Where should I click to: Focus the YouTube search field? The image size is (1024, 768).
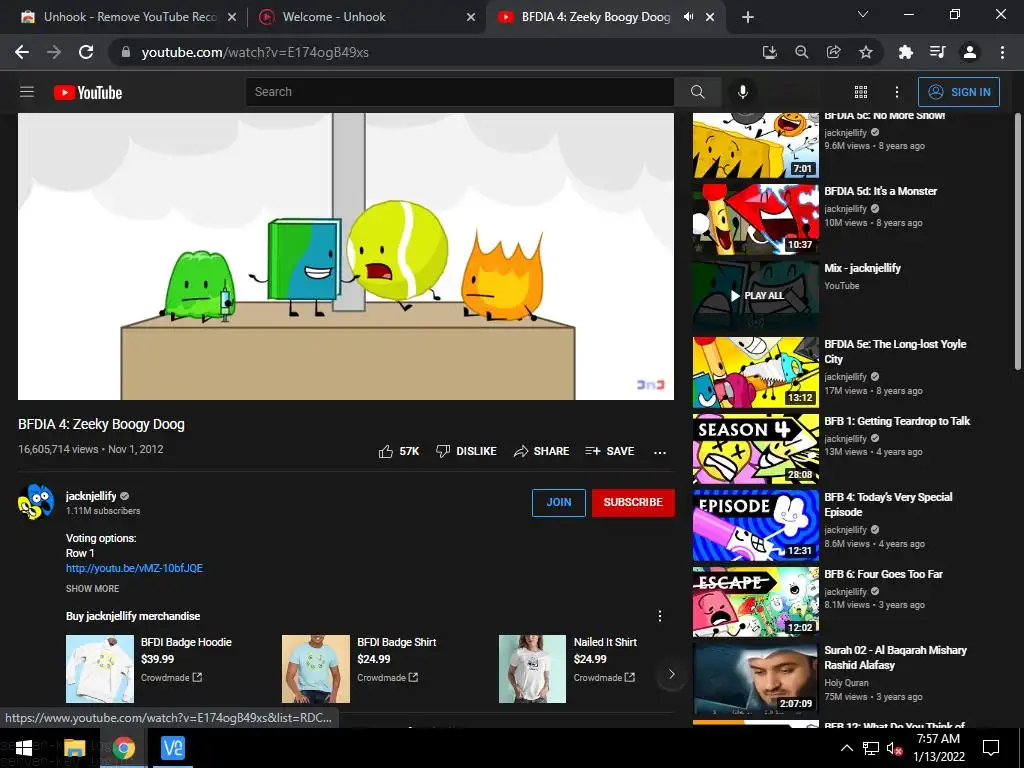460,92
